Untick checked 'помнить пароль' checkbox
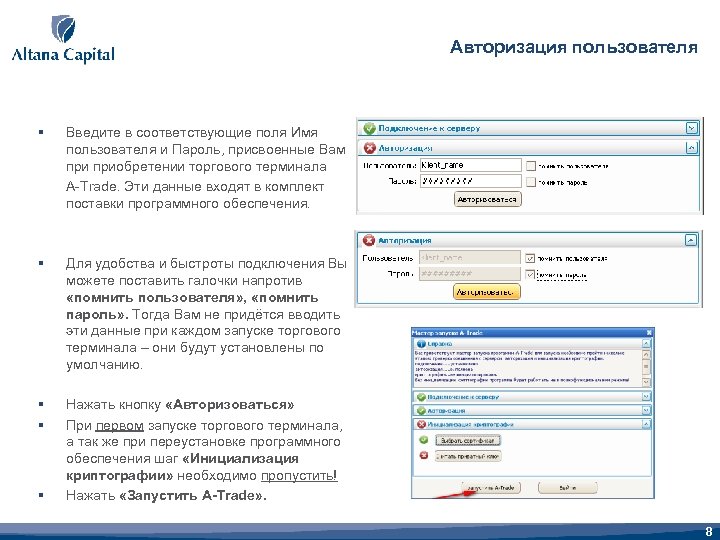This screenshot has width=720, height=540. (x=530, y=275)
